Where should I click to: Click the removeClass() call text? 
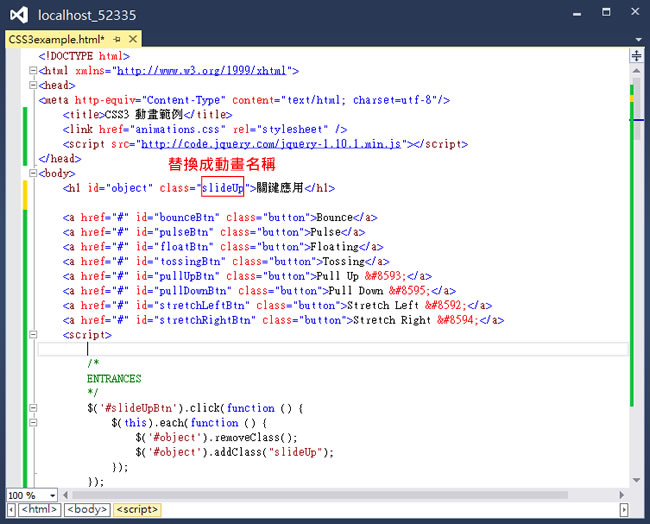253,437
